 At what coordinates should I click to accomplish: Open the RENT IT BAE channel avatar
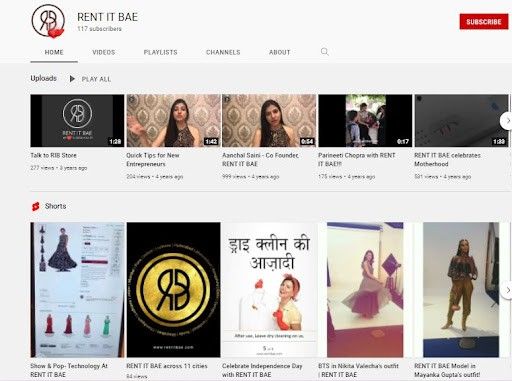coord(48,21)
